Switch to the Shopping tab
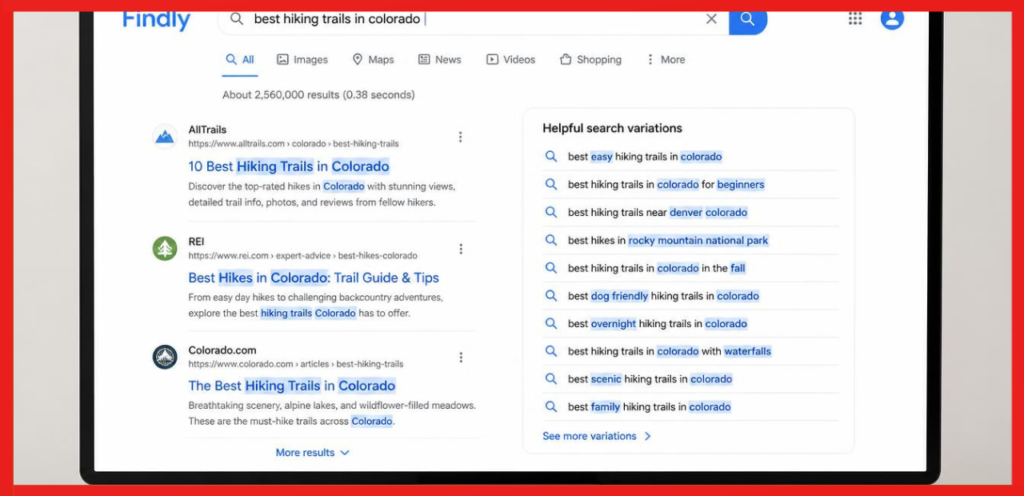1024x496 pixels. click(x=590, y=59)
